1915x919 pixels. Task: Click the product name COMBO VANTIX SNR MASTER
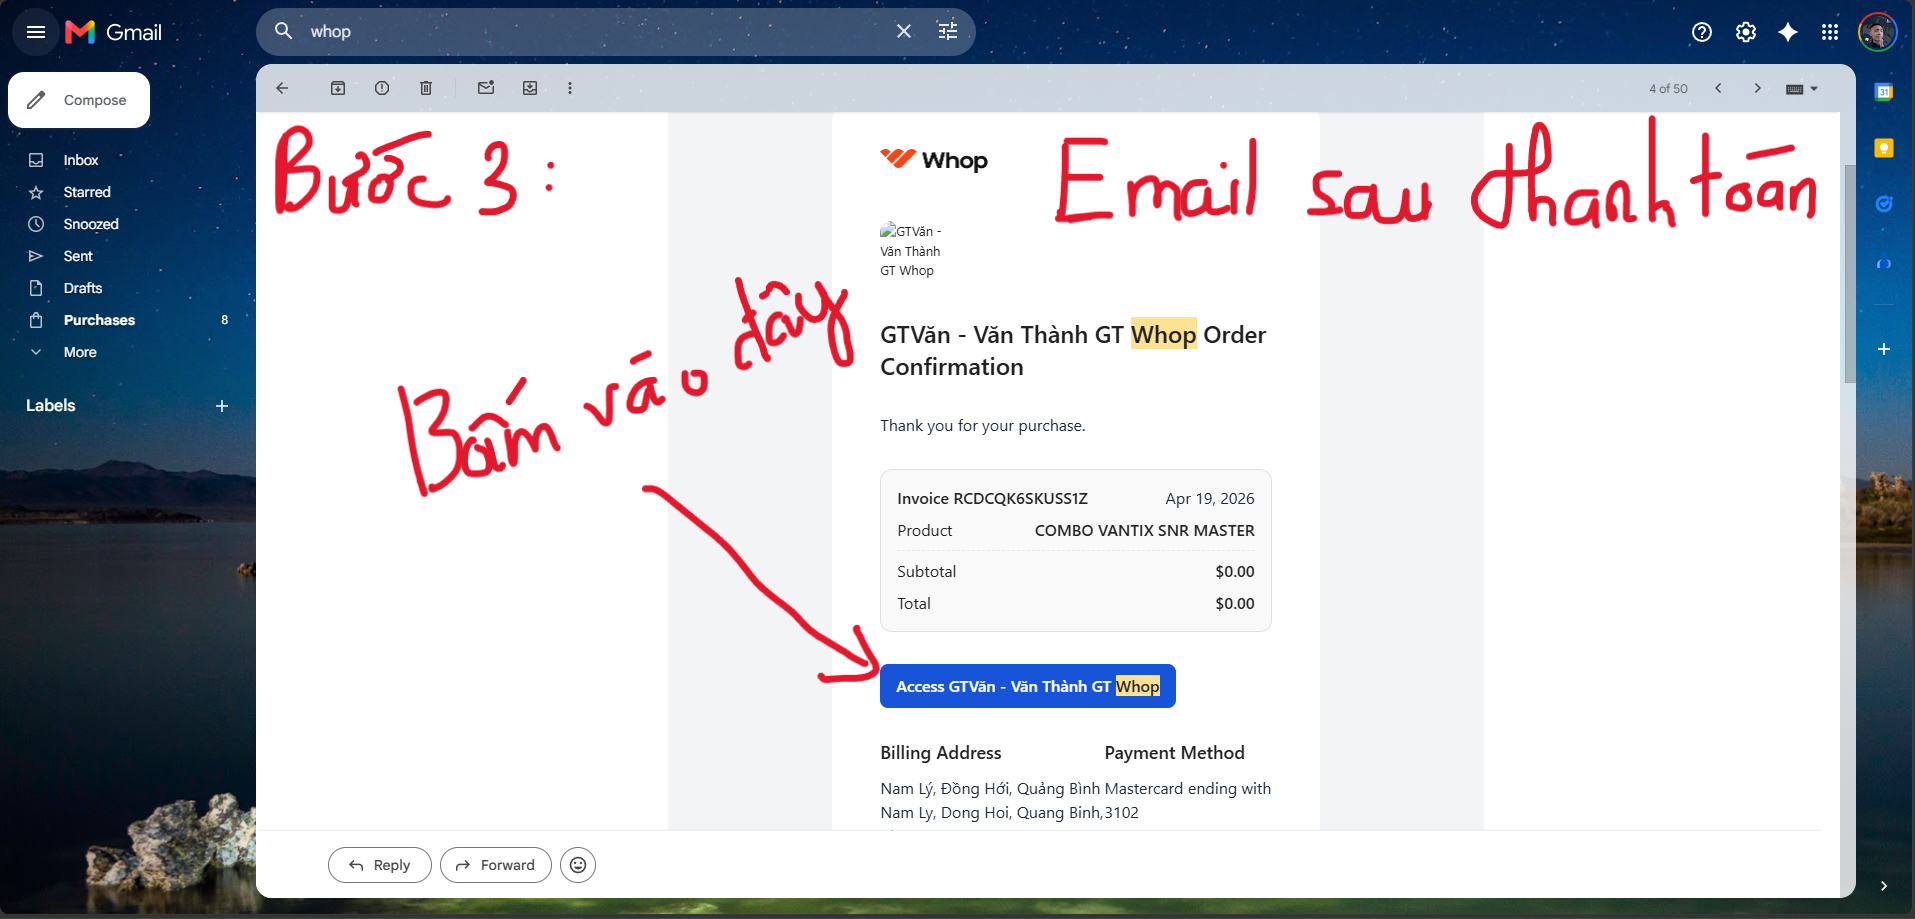pos(1145,530)
